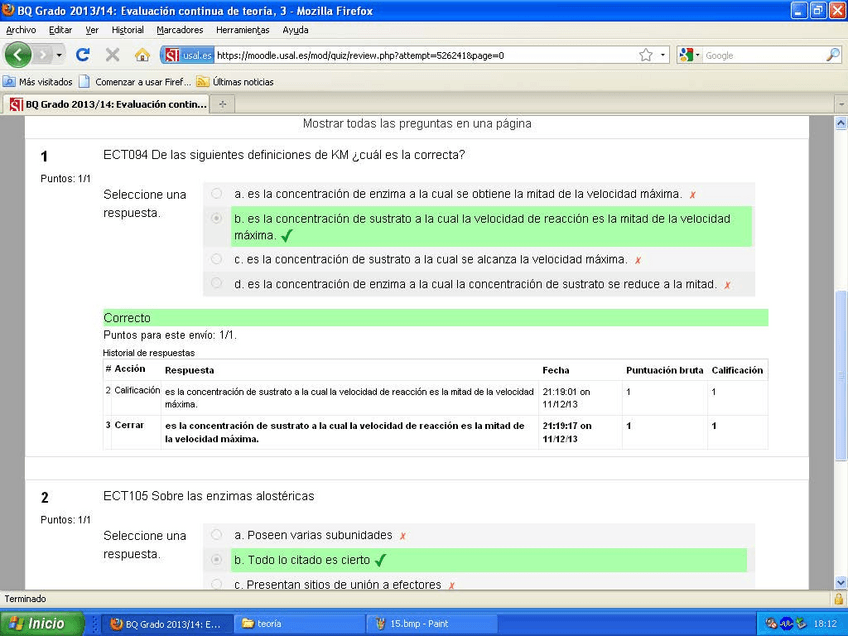Image resolution: width=848 pixels, height=636 pixels.
Task: Open the Marcadores menu
Action: point(180,30)
